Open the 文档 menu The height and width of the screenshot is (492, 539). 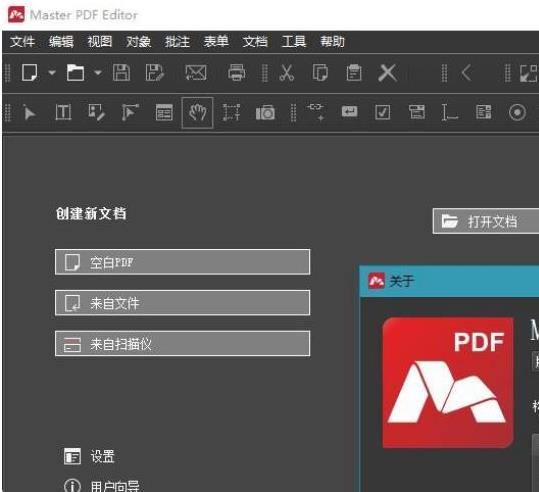tap(255, 42)
